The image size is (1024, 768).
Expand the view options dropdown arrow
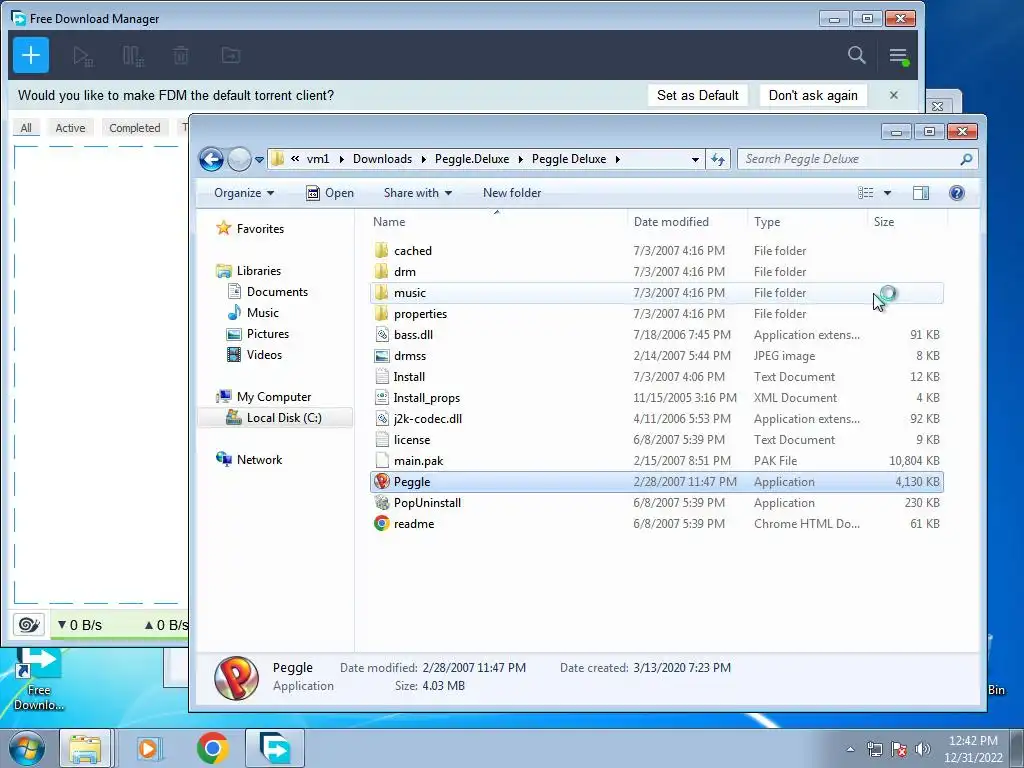[887, 193]
